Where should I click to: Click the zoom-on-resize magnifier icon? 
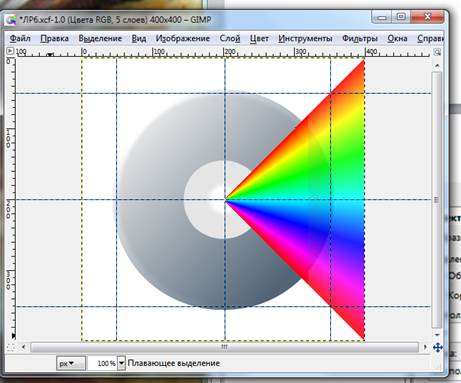437,52
